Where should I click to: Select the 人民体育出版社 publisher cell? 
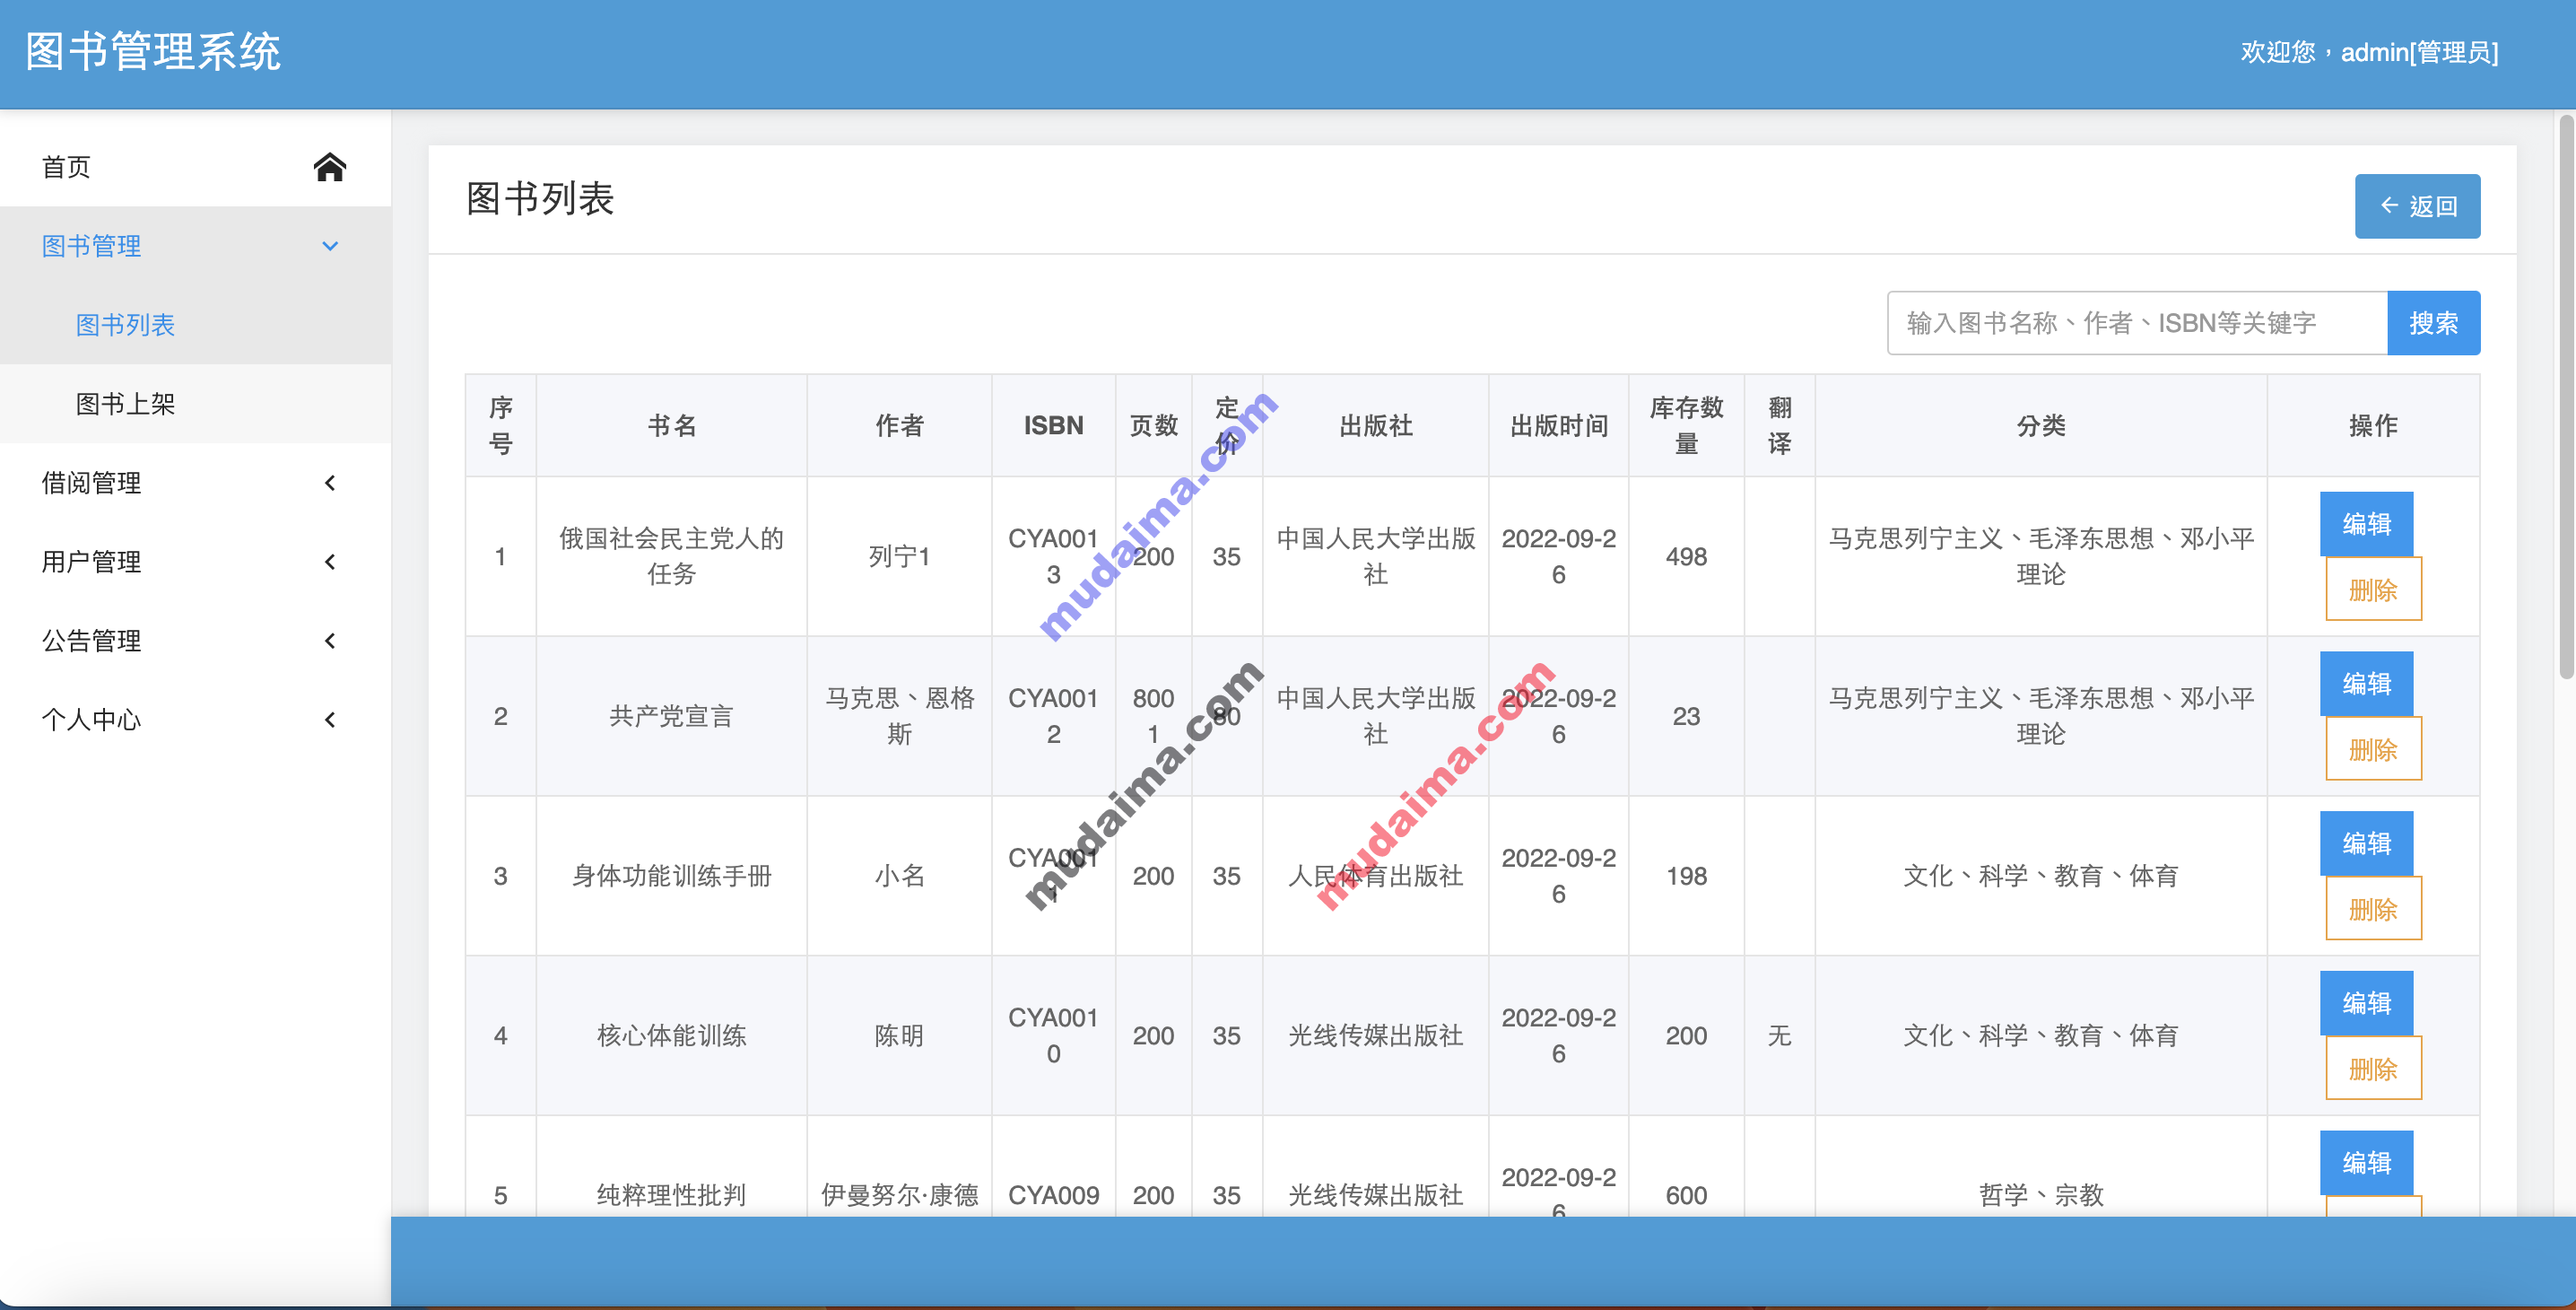1375,876
